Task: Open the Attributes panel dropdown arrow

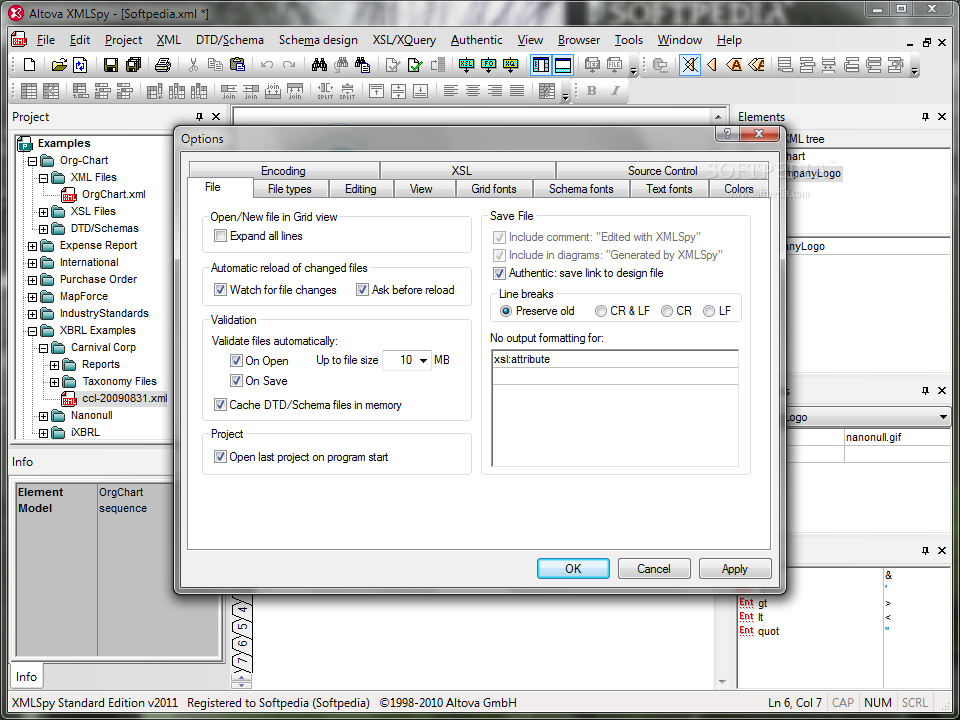Action: [x=943, y=418]
